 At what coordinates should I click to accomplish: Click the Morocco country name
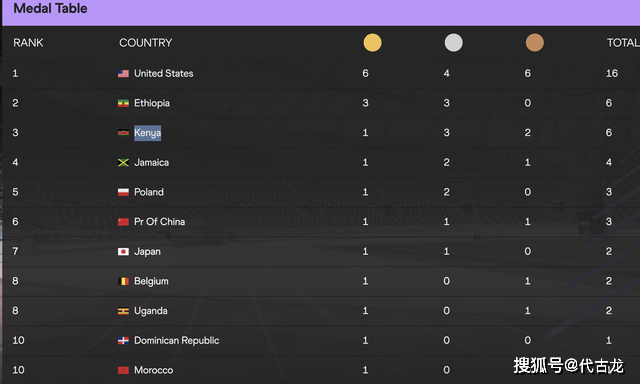153,370
